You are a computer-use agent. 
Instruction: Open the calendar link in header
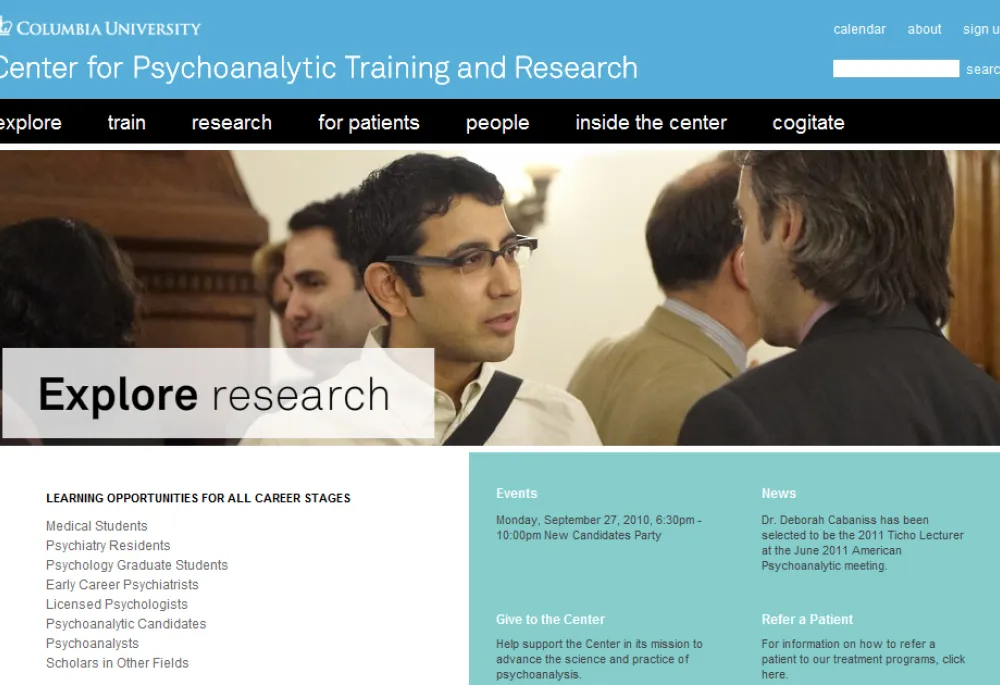click(859, 29)
